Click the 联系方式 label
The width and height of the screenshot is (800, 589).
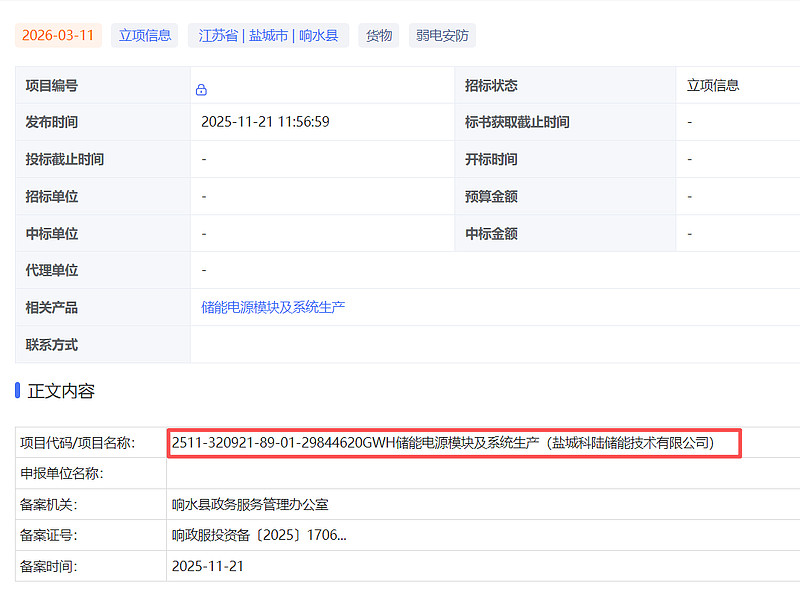pos(52,345)
